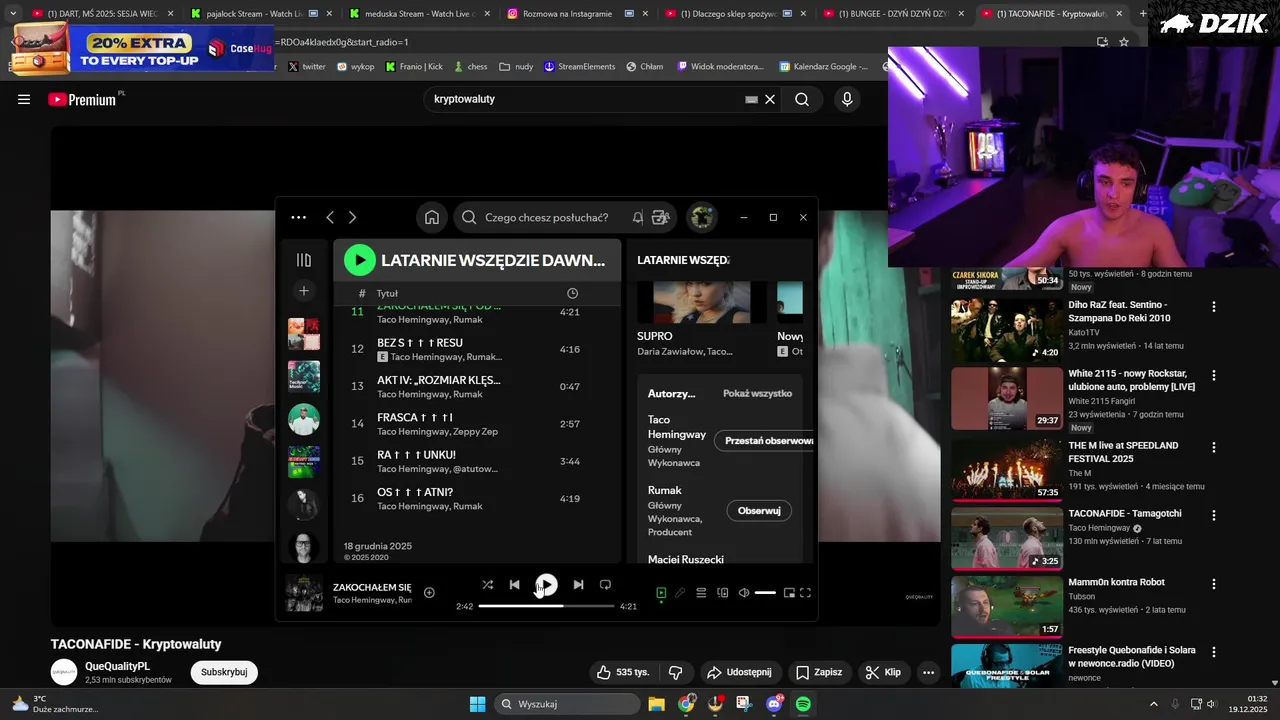Open the Spotify profile avatar menu

pos(702,217)
